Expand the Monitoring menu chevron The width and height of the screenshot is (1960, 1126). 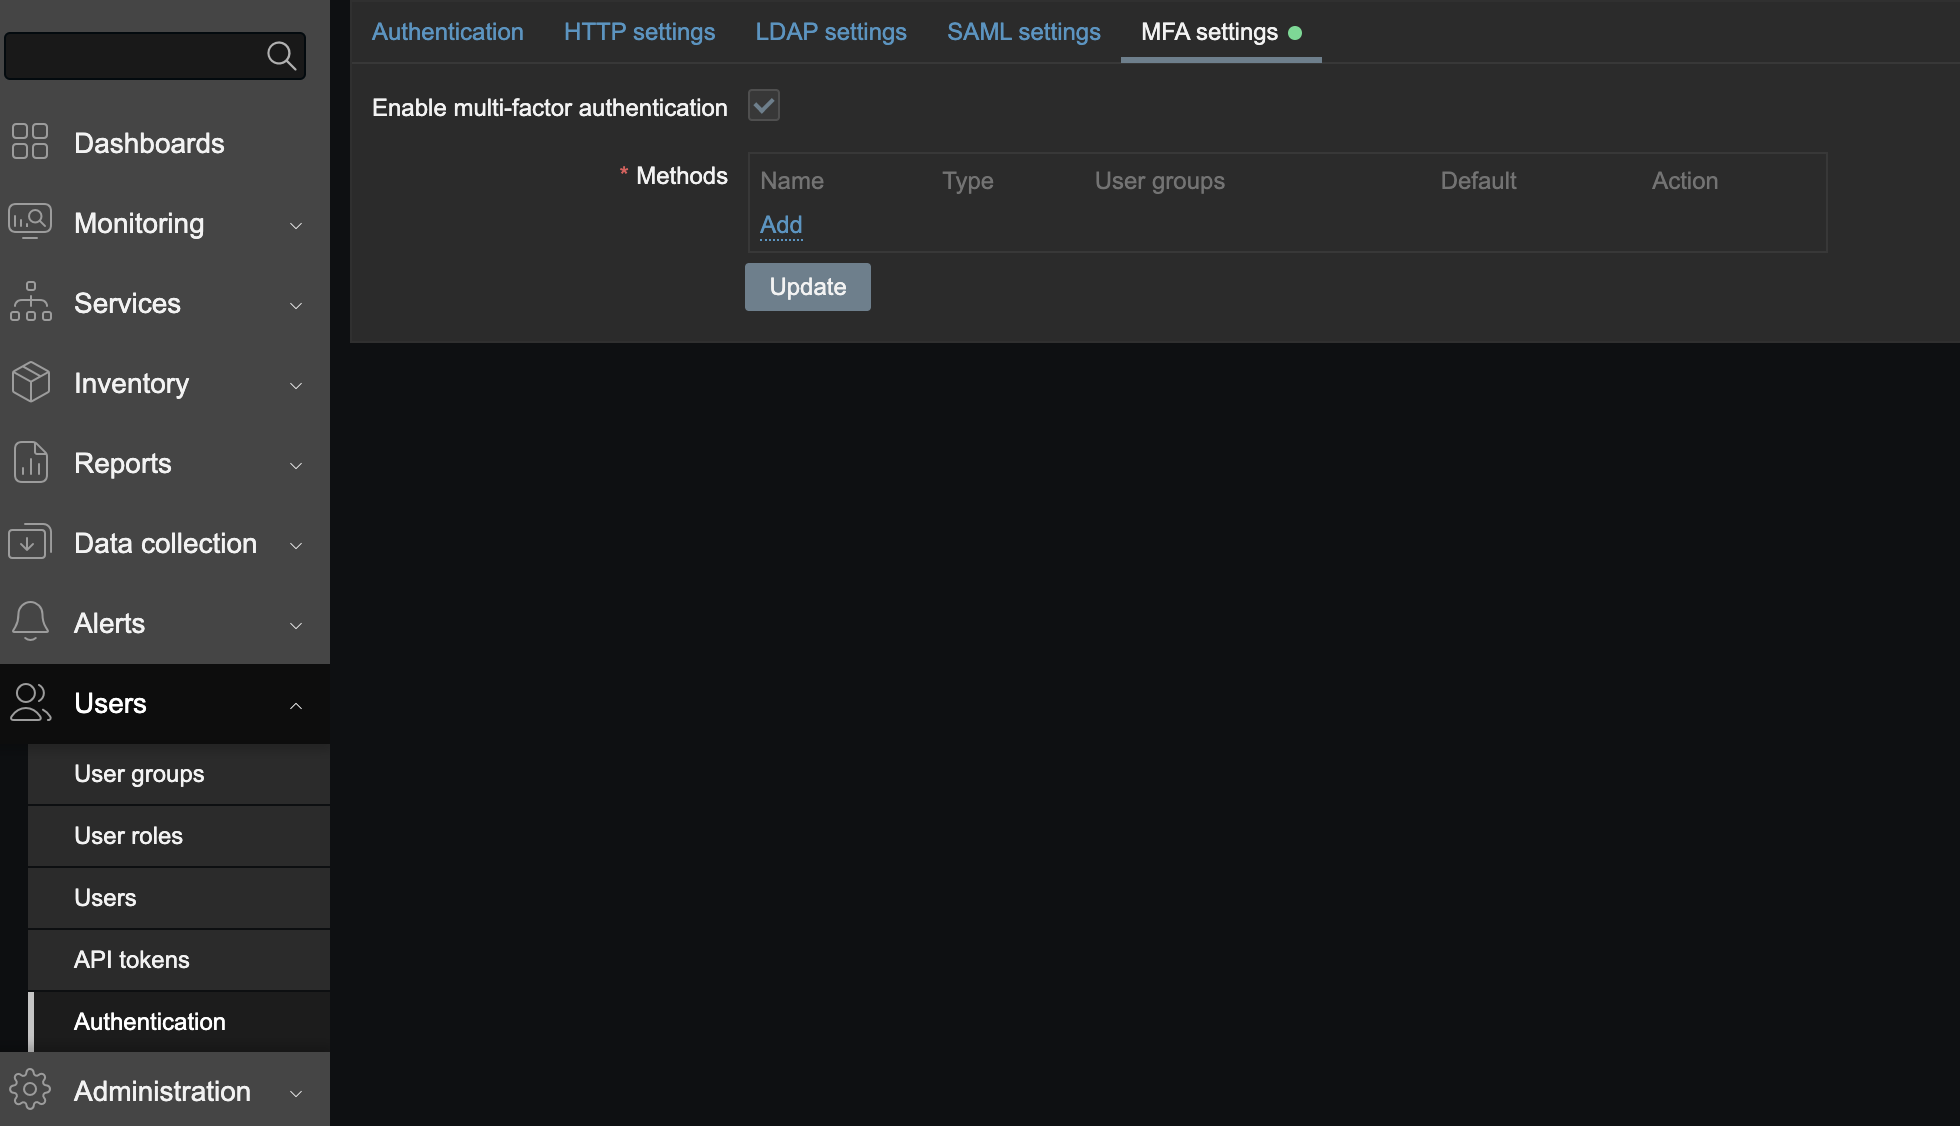click(296, 226)
